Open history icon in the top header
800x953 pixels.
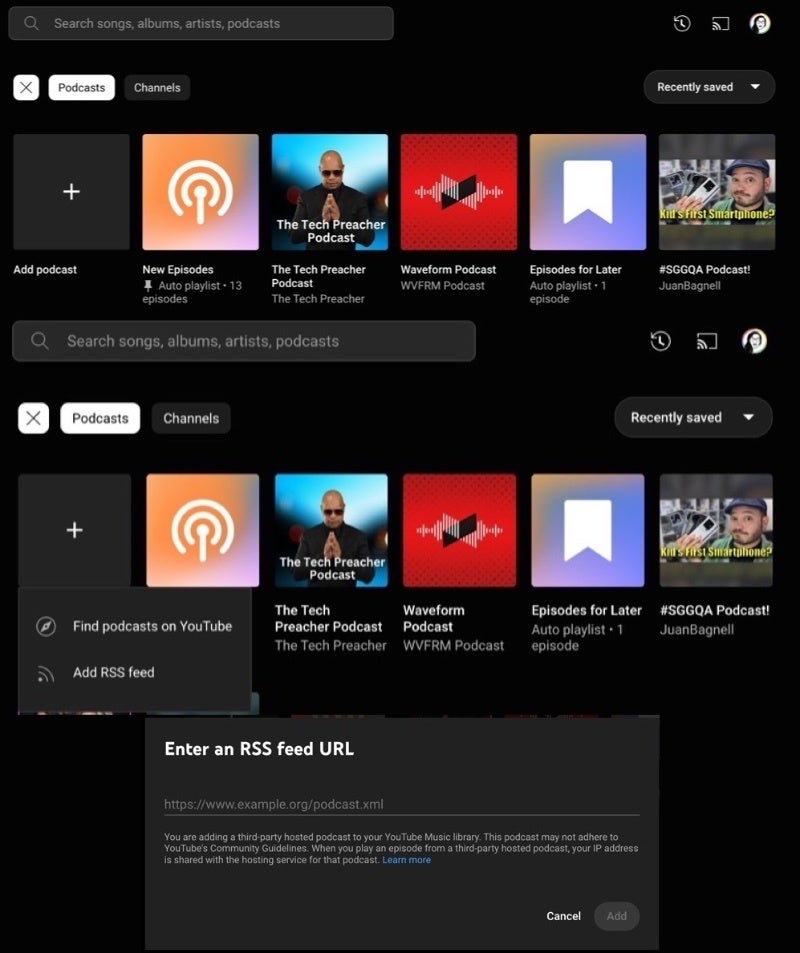[x=681, y=24]
